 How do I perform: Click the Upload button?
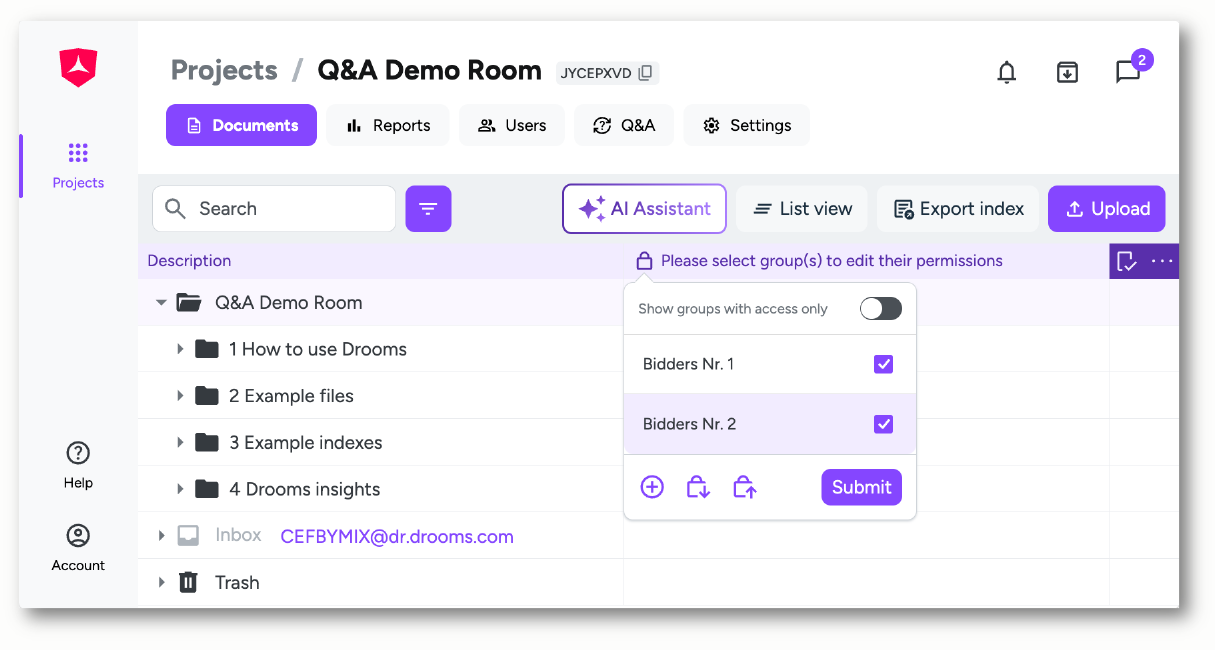1106,209
